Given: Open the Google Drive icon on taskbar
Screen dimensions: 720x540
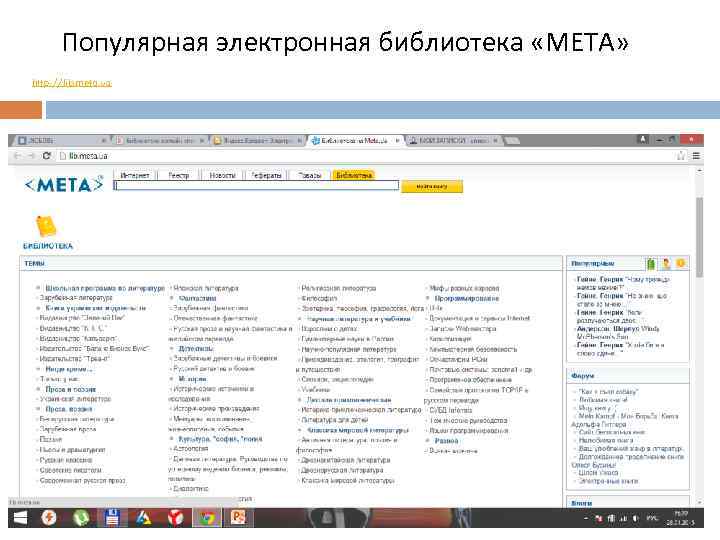Looking at the screenshot, I should 144,518.
